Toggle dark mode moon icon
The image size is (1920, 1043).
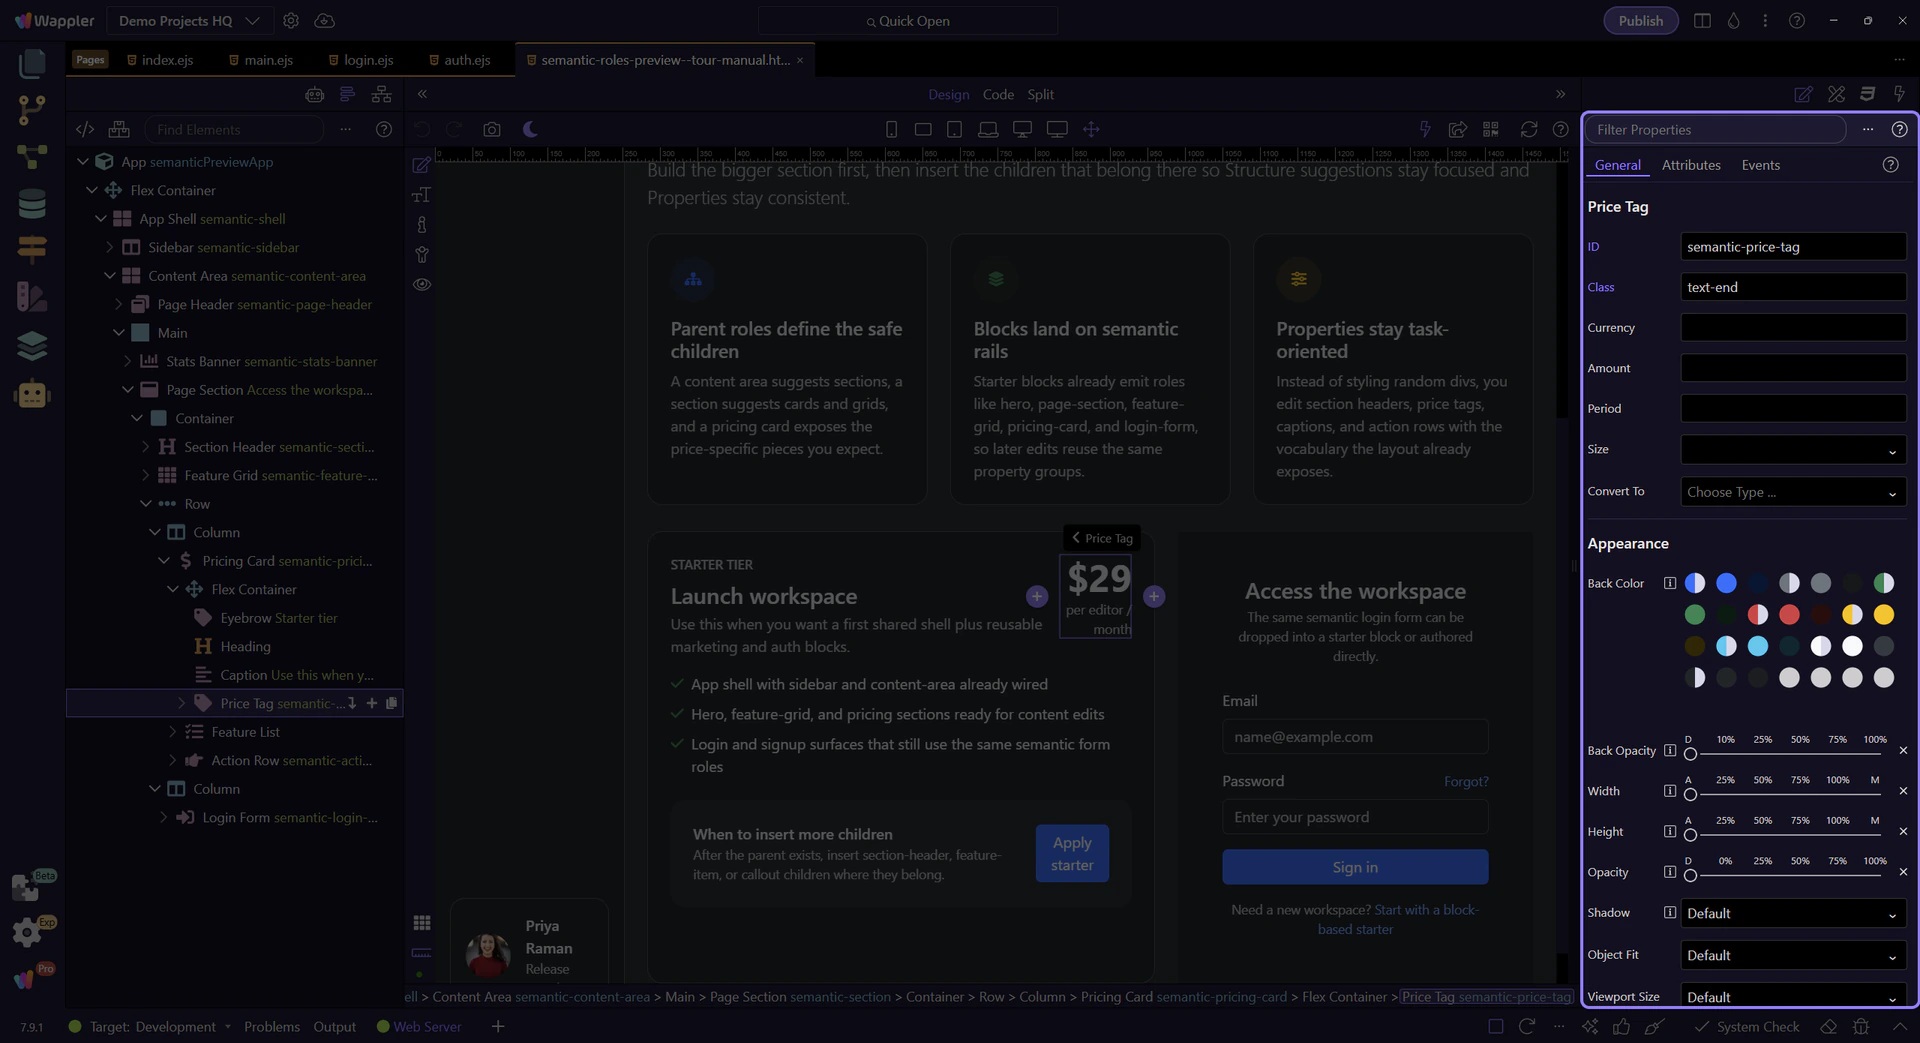[x=530, y=129]
